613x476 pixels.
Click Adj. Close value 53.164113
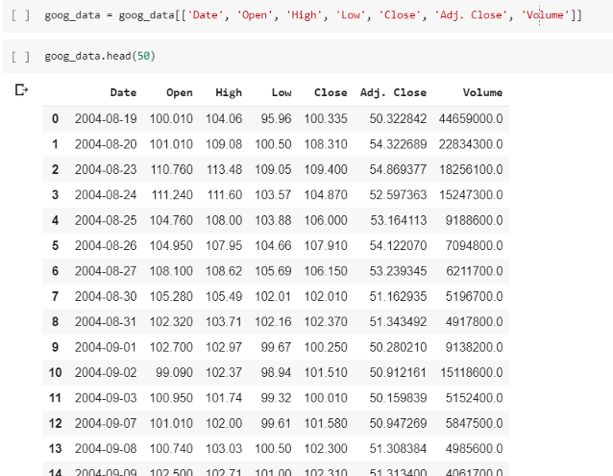tap(398, 220)
